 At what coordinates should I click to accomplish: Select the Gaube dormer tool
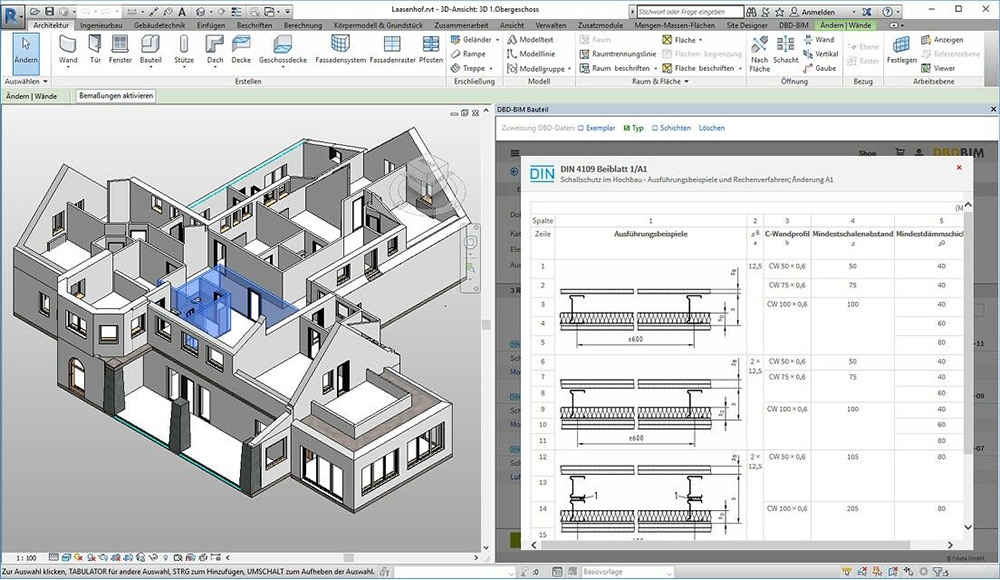tap(820, 68)
